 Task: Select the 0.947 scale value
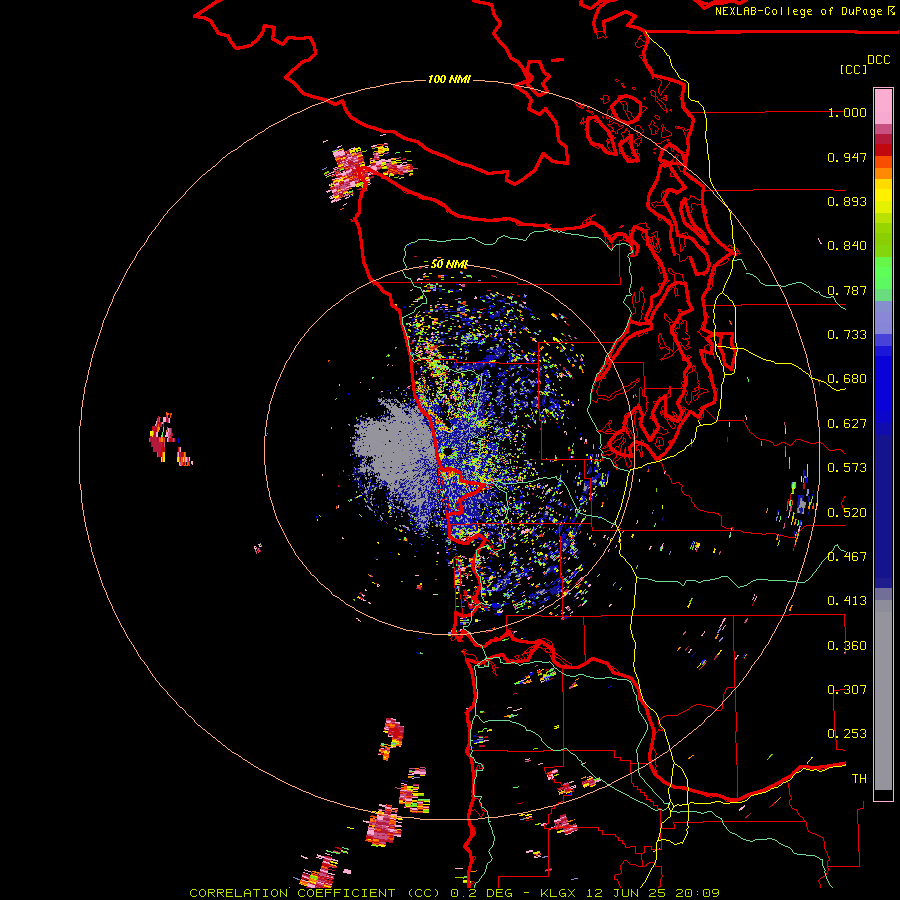(x=847, y=157)
